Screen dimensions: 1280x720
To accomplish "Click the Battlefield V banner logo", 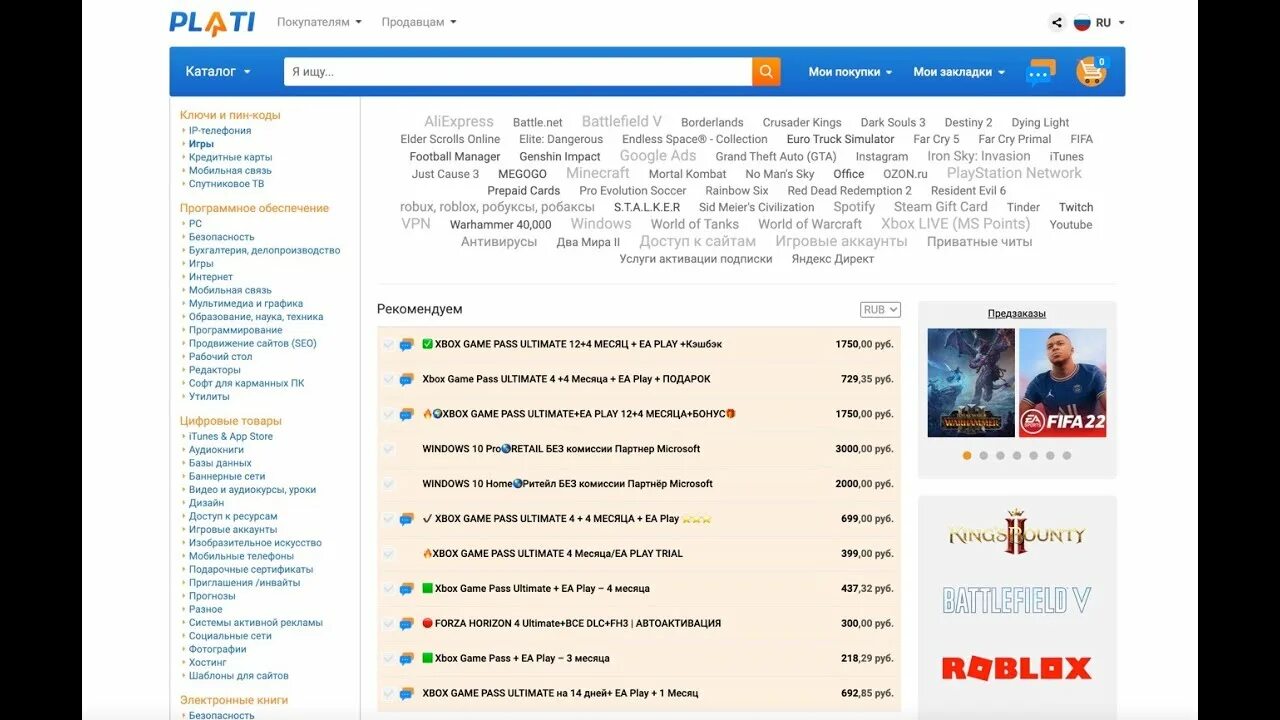I will pyautogui.click(x=1016, y=600).
